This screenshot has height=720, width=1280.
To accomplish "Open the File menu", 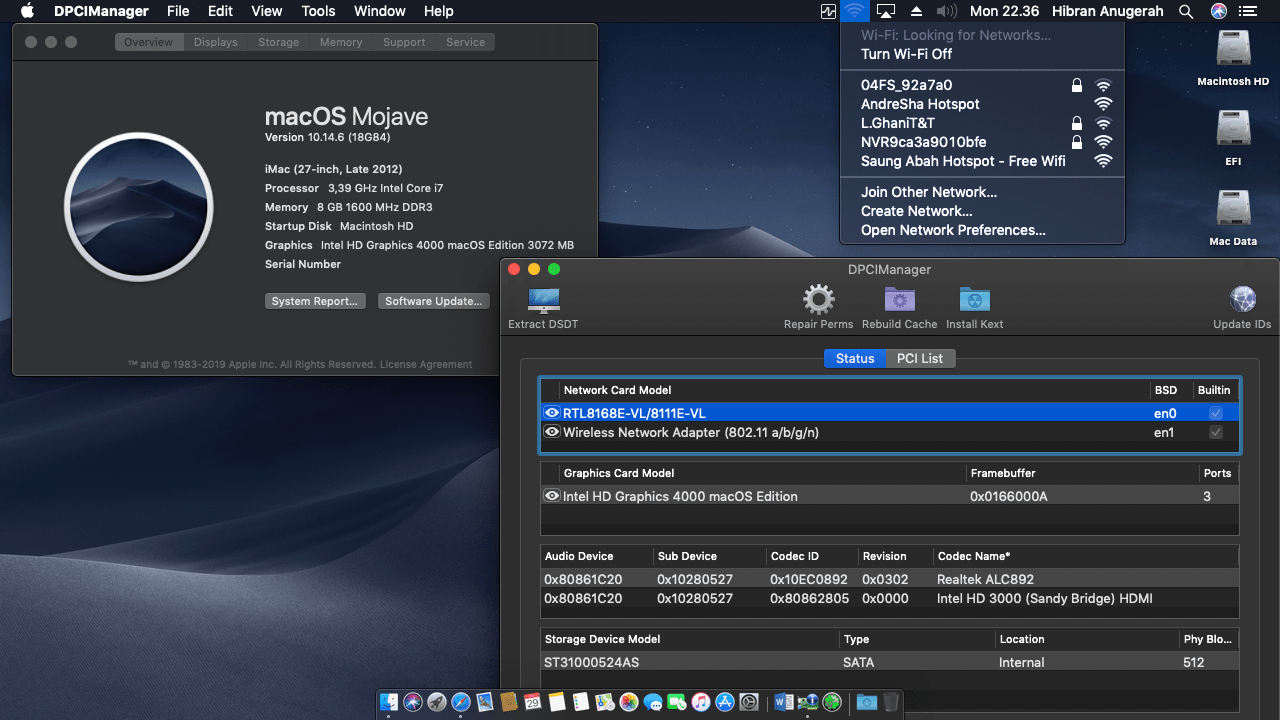I will (x=178, y=11).
